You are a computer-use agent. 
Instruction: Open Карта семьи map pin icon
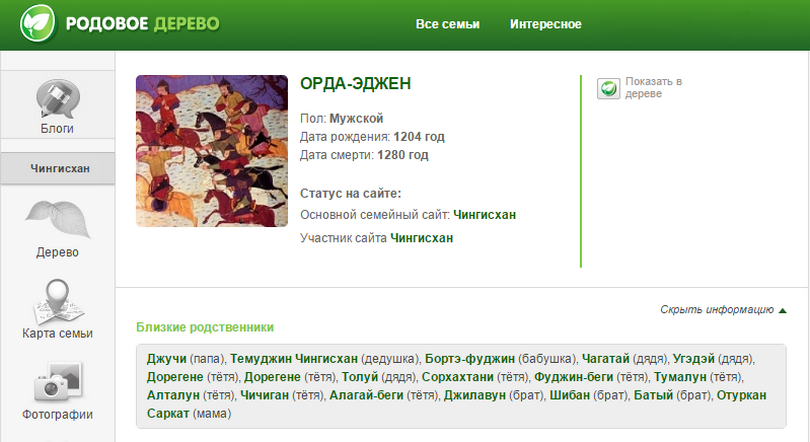pyautogui.click(x=57, y=300)
